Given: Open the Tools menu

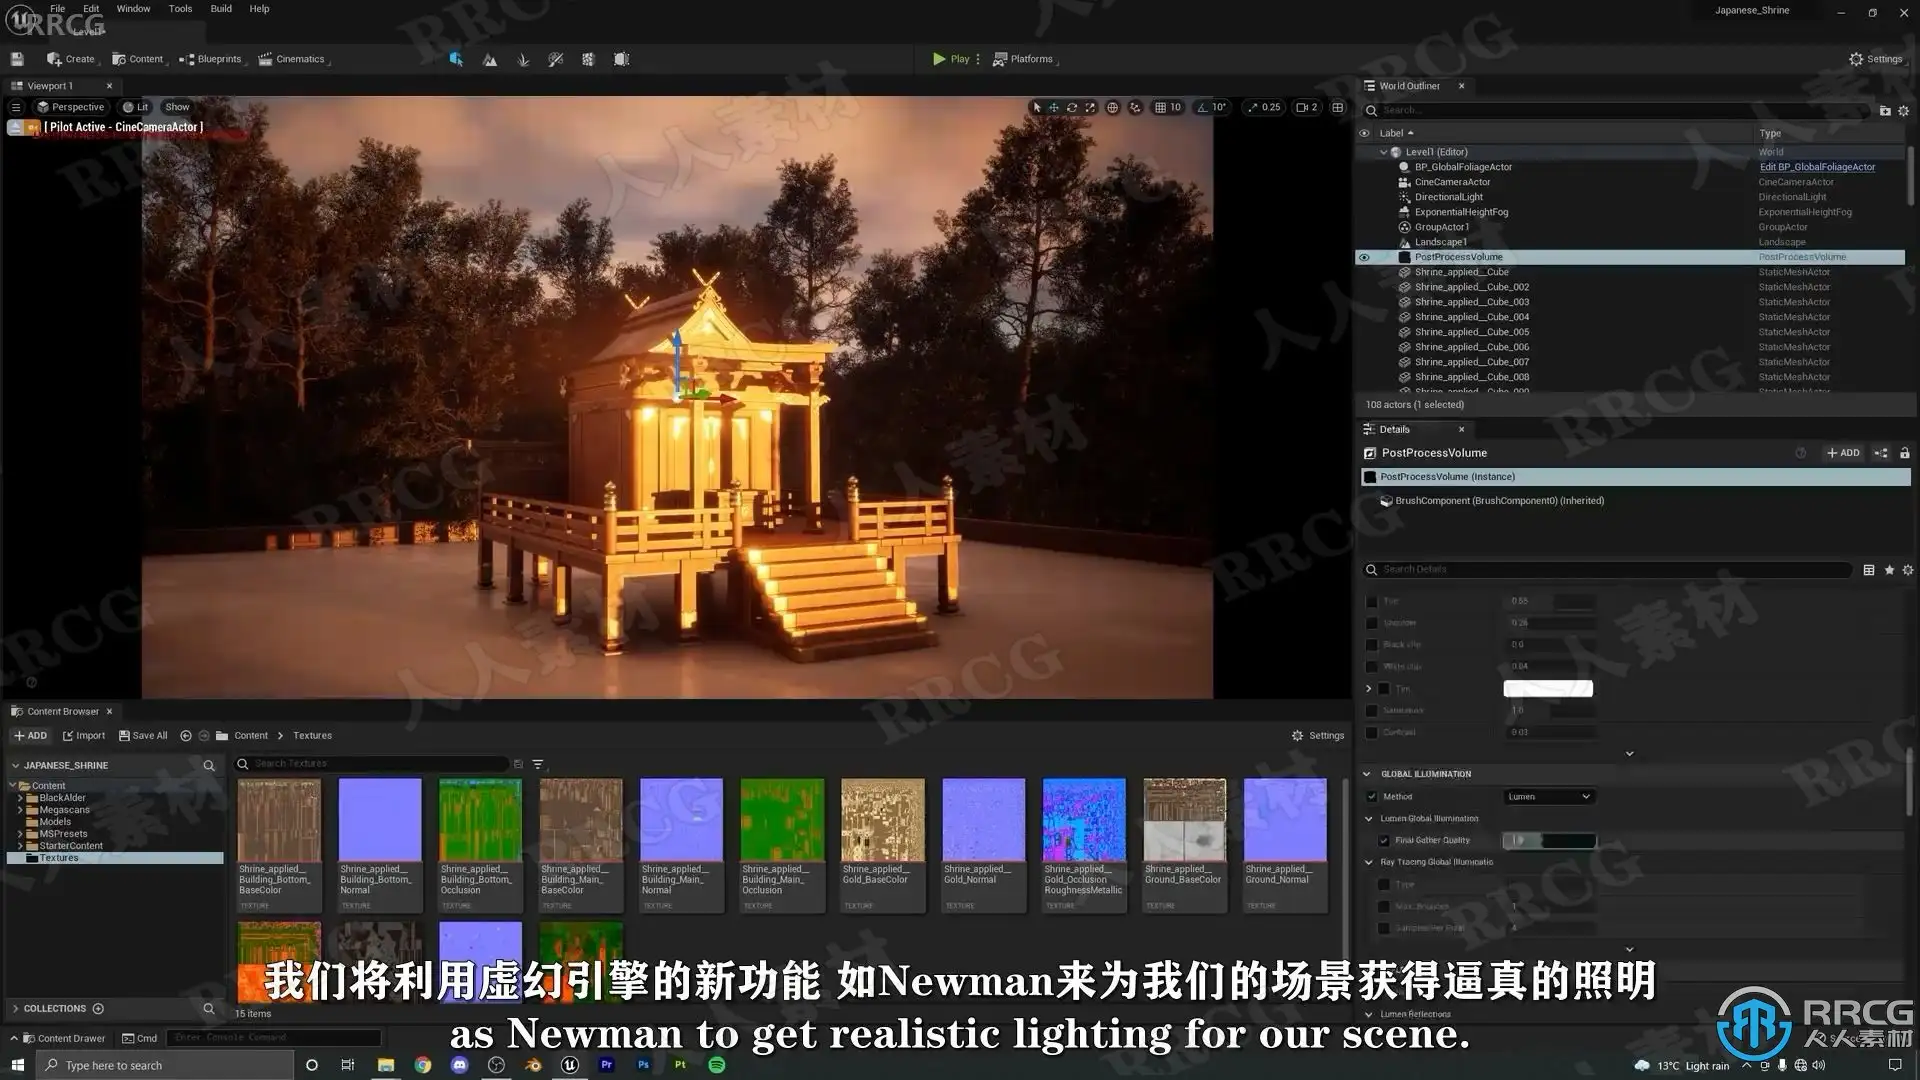Looking at the screenshot, I should click(x=180, y=9).
